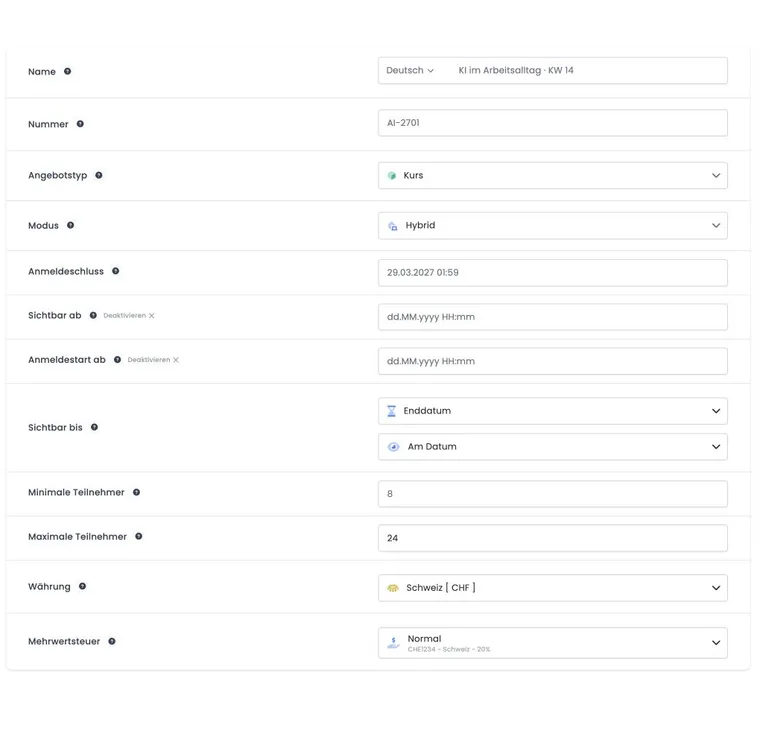The height and width of the screenshot is (745, 760).
Task: Expand the Mehrwertsteuer Normal dropdown
Action: click(553, 643)
